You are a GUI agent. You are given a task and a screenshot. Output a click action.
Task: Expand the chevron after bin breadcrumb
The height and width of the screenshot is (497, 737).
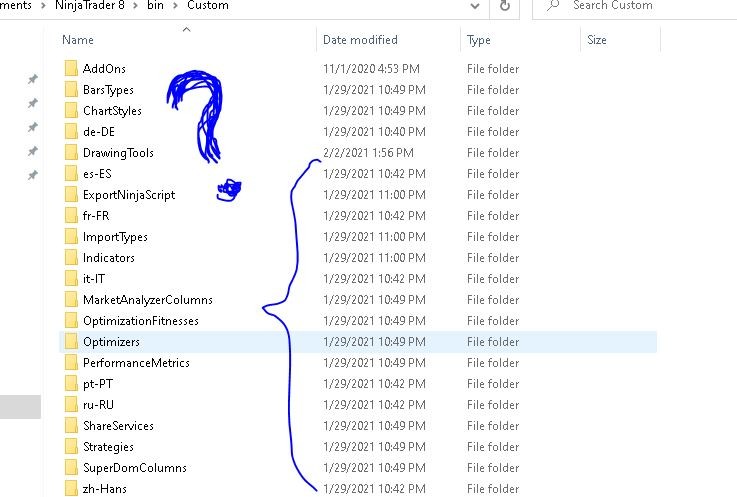click(x=175, y=6)
